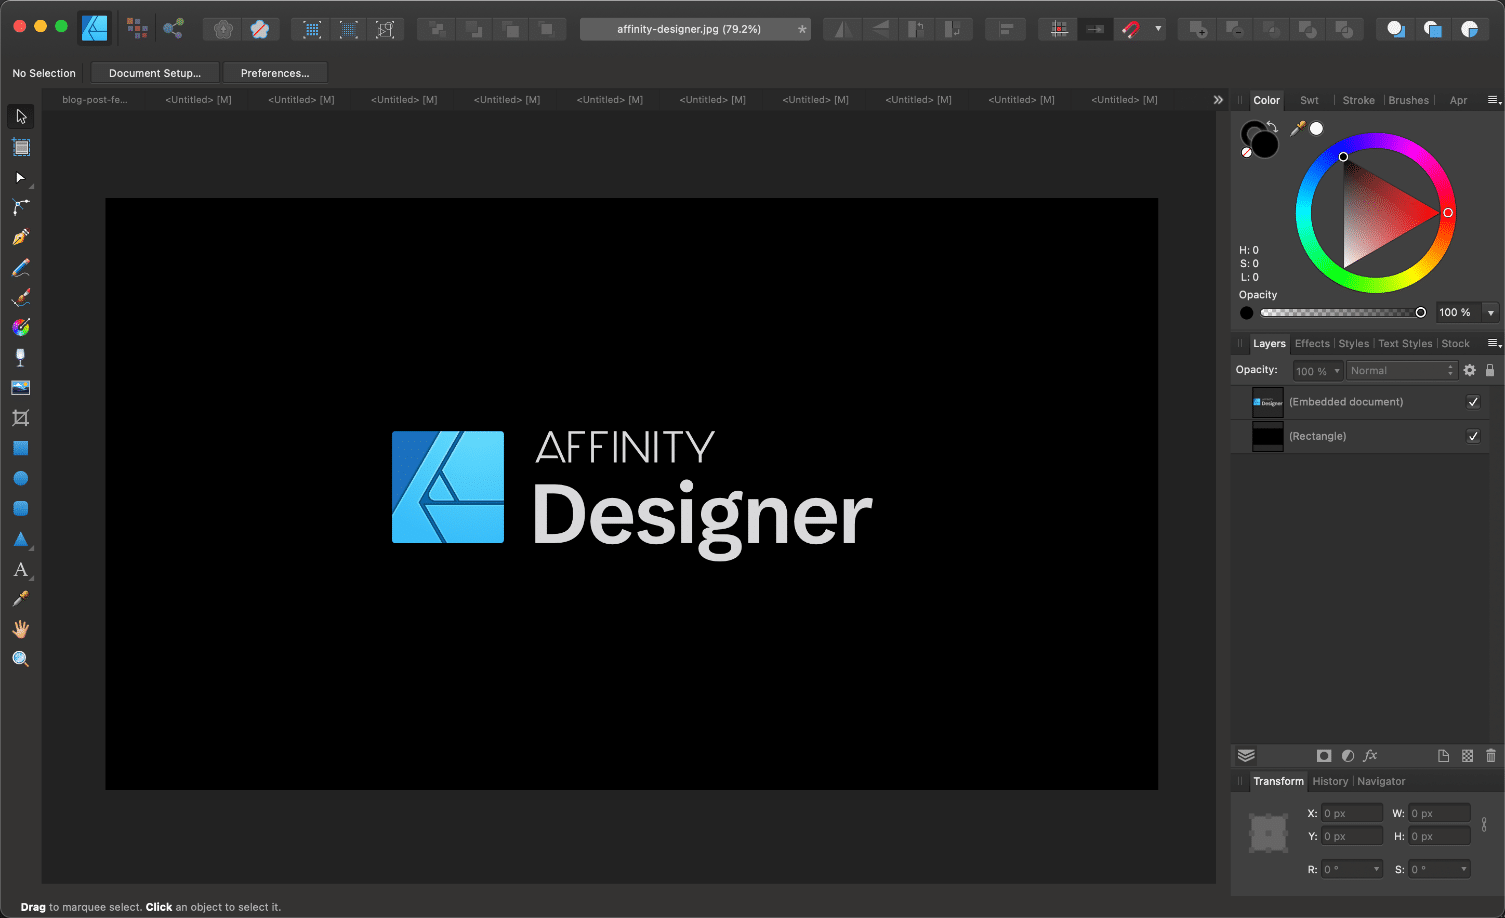Screen dimensions: 1505x918
Task: Choose the Zoom magnifier tool
Action: click(20, 659)
